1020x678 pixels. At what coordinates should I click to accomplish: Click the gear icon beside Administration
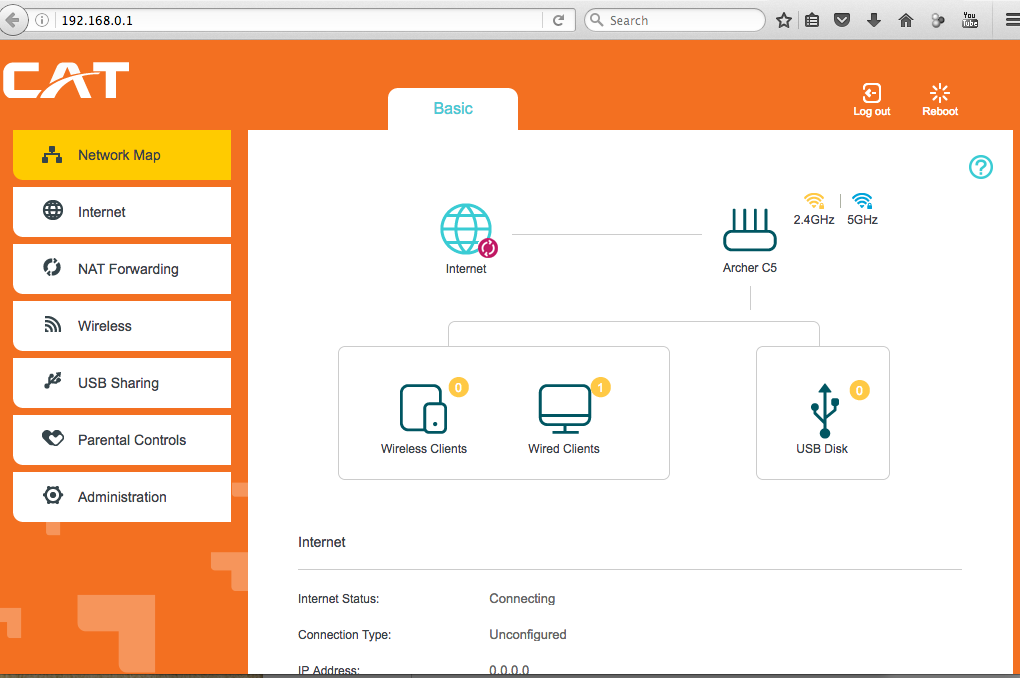(x=53, y=495)
